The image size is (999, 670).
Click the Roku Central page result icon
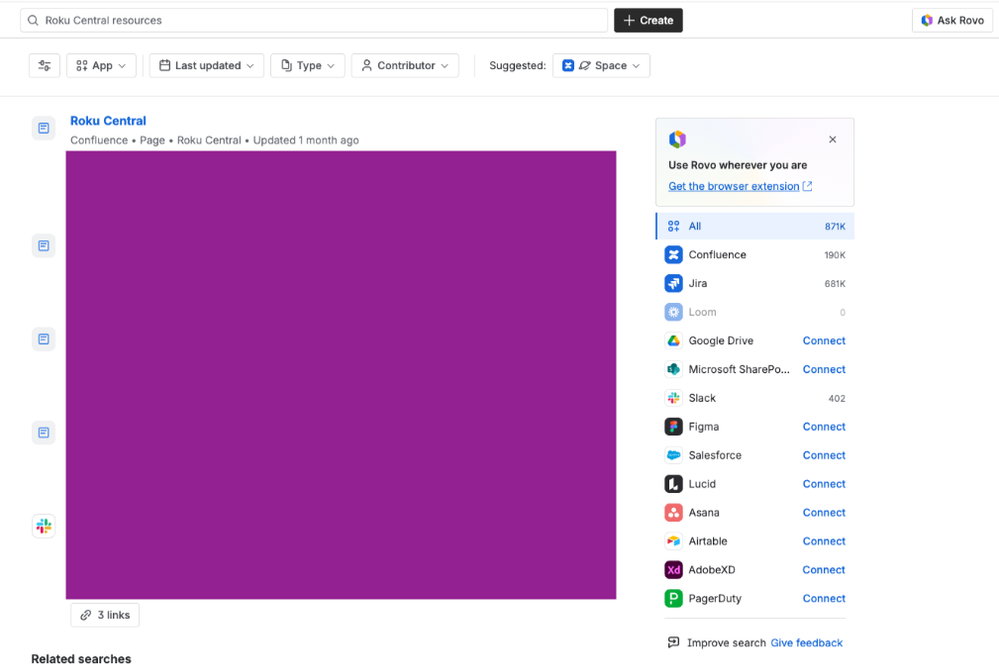(x=44, y=128)
